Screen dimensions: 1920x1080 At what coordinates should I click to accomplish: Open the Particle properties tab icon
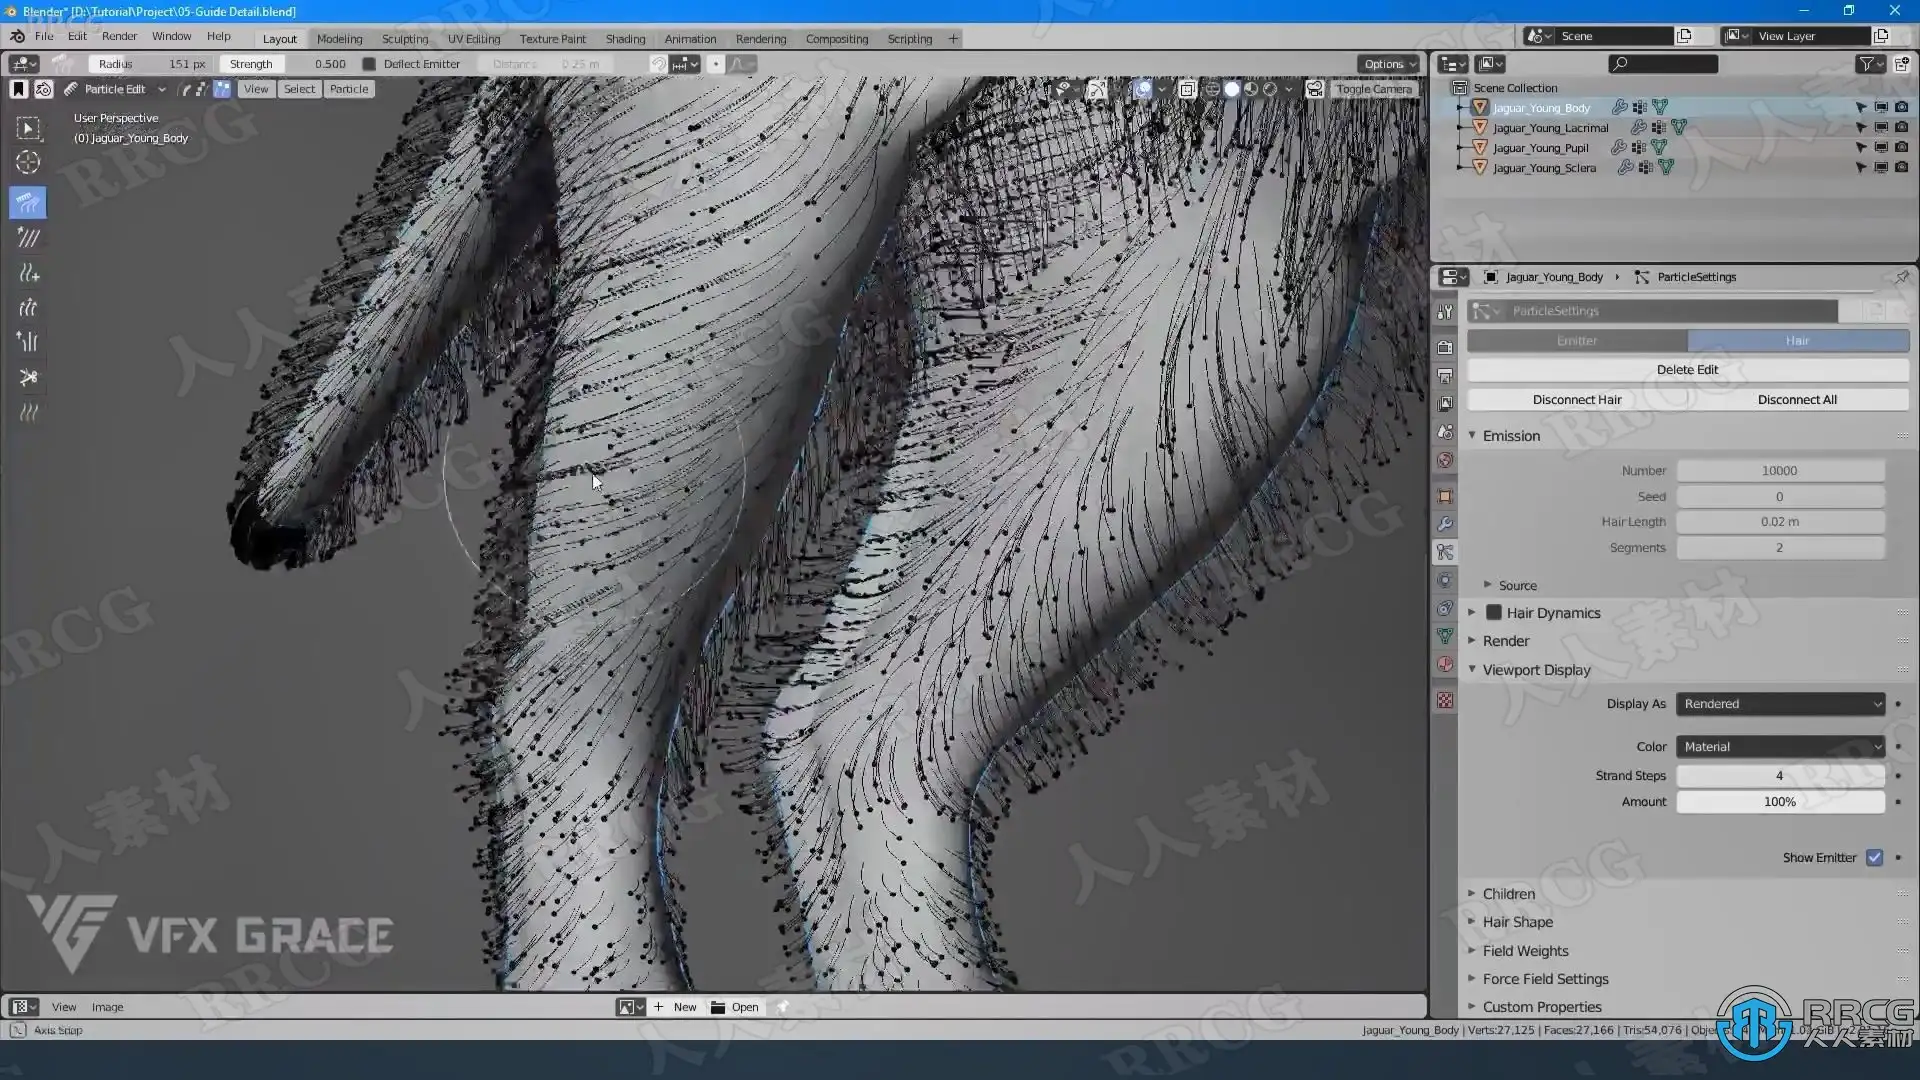[x=1445, y=552]
